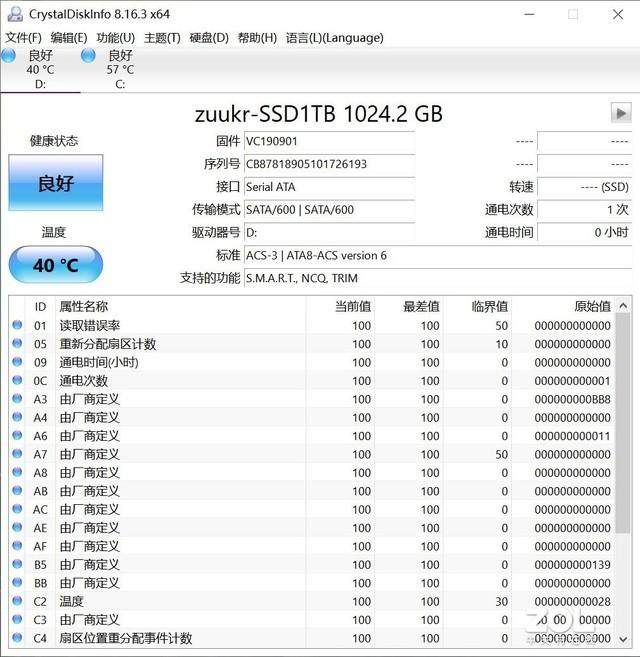Click the 良好 health status button
Viewport: 640px width, 657px height.
tap(56, 183)
